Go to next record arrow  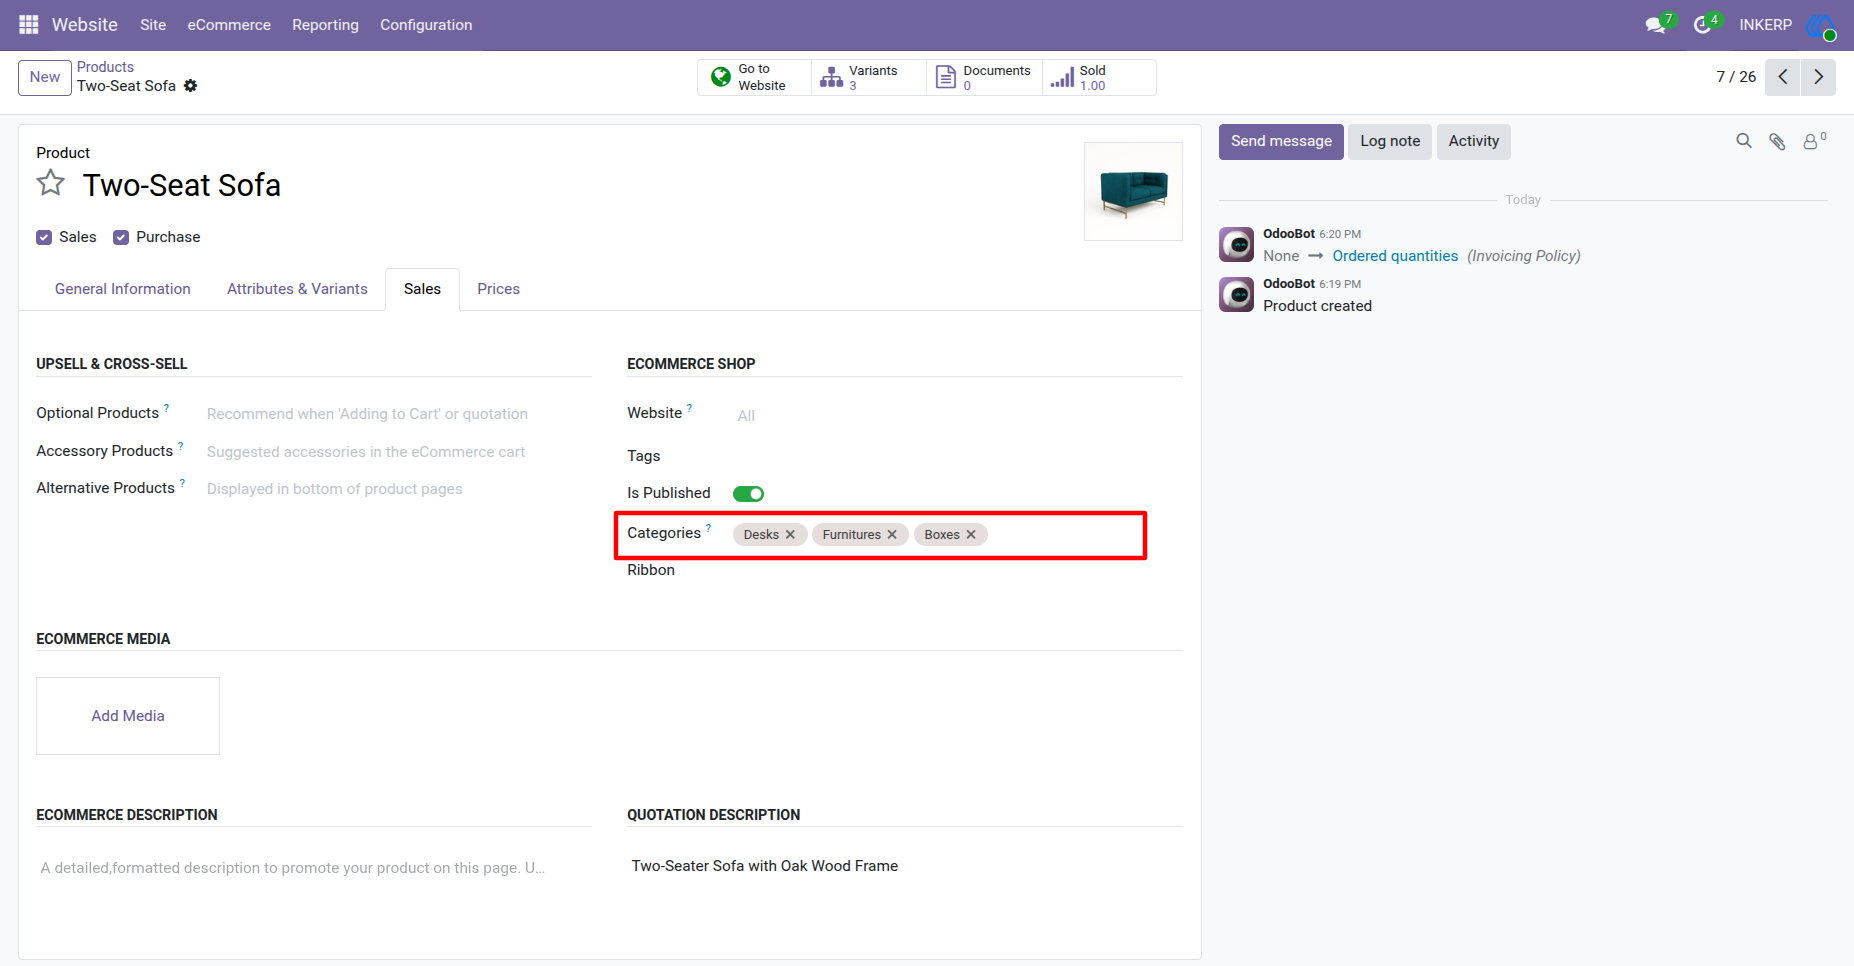1819,77
